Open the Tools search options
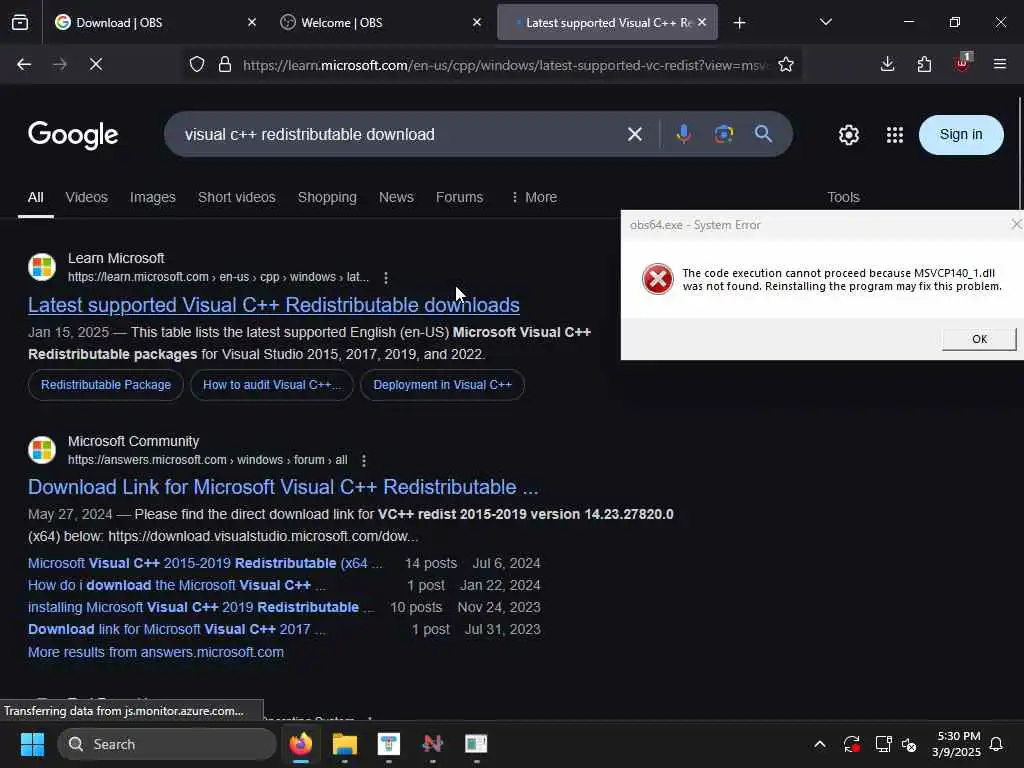1024x768 pixels. click(x=843, y=197)
